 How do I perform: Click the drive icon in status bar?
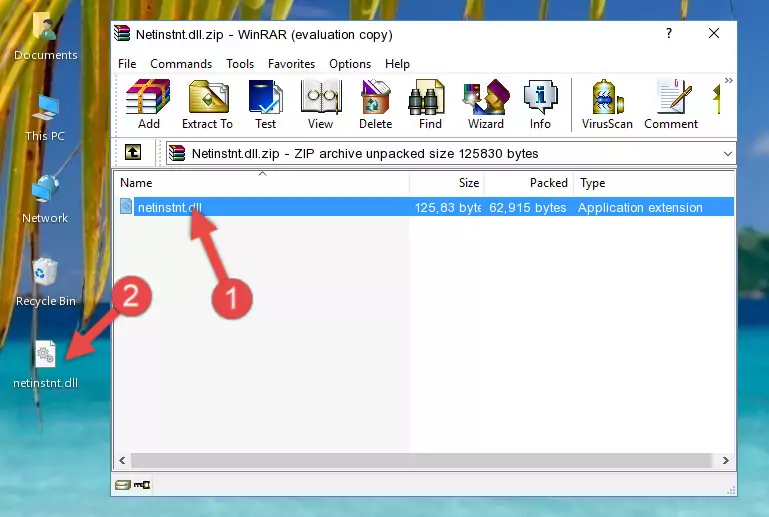123,485
